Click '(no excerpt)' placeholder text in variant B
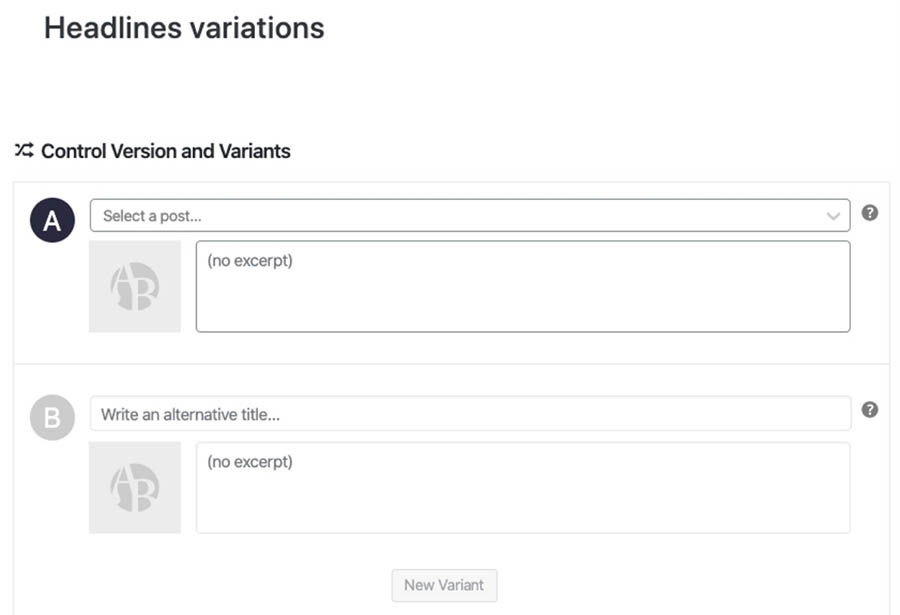The width and height of the screenshot is (900, 615). (x=250, y=462)
